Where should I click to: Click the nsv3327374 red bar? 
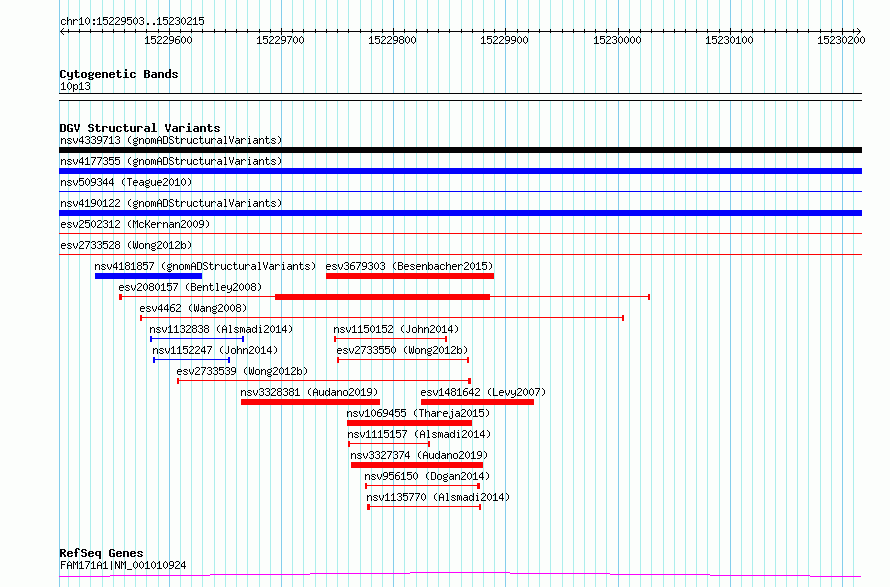[417, 465]
